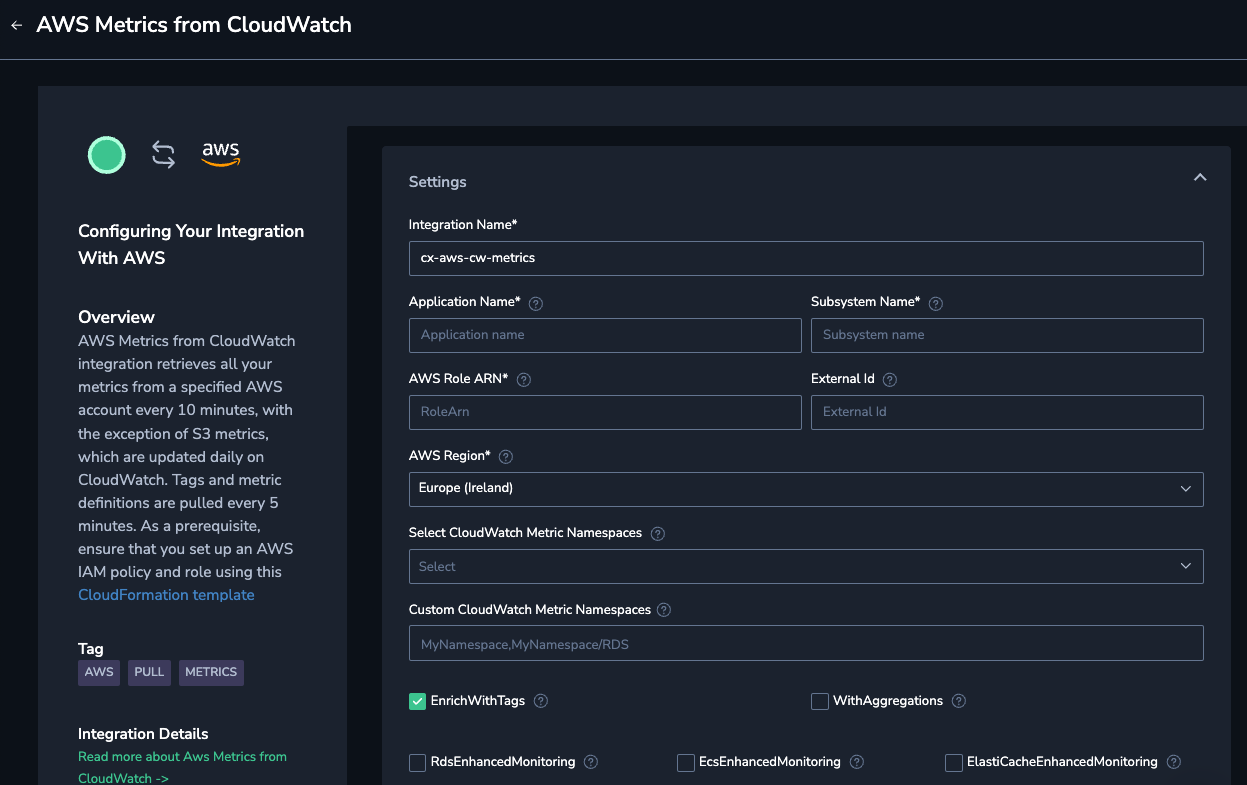Enable the RdsEnhancedMonitoring checkbox
Screen dimensions: 1247x785
tap(418, 763)
